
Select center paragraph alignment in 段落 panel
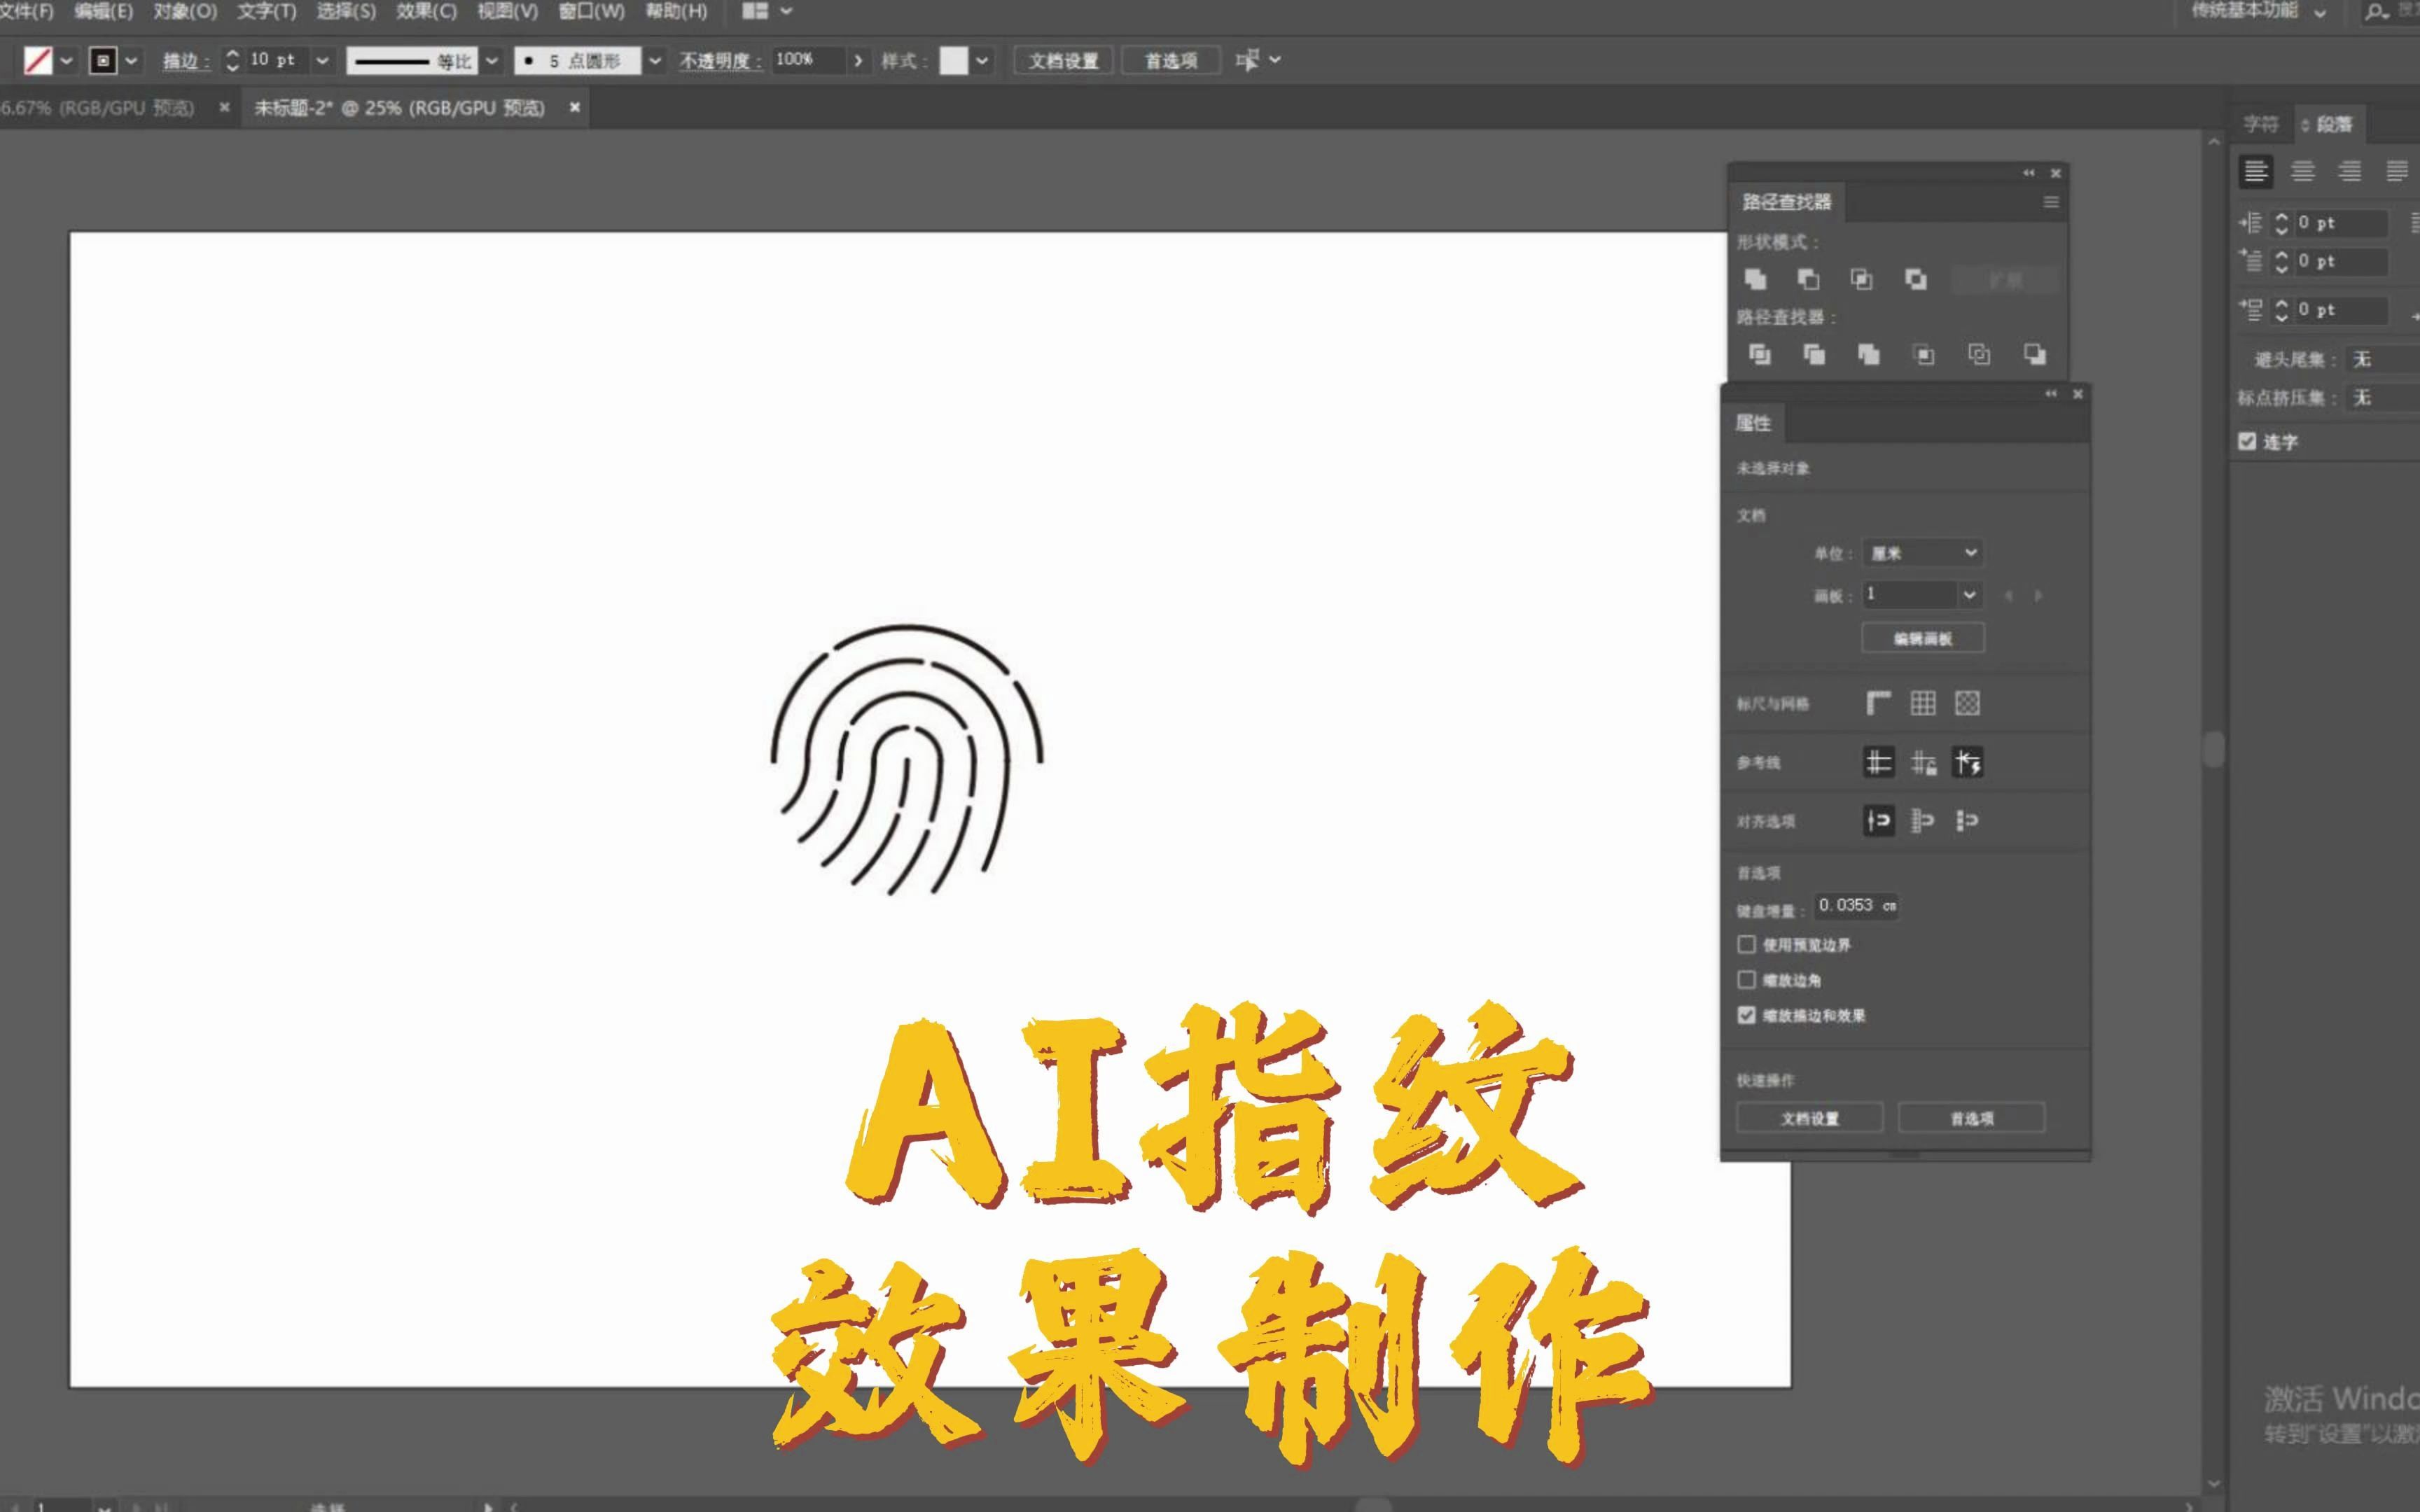2303,171
